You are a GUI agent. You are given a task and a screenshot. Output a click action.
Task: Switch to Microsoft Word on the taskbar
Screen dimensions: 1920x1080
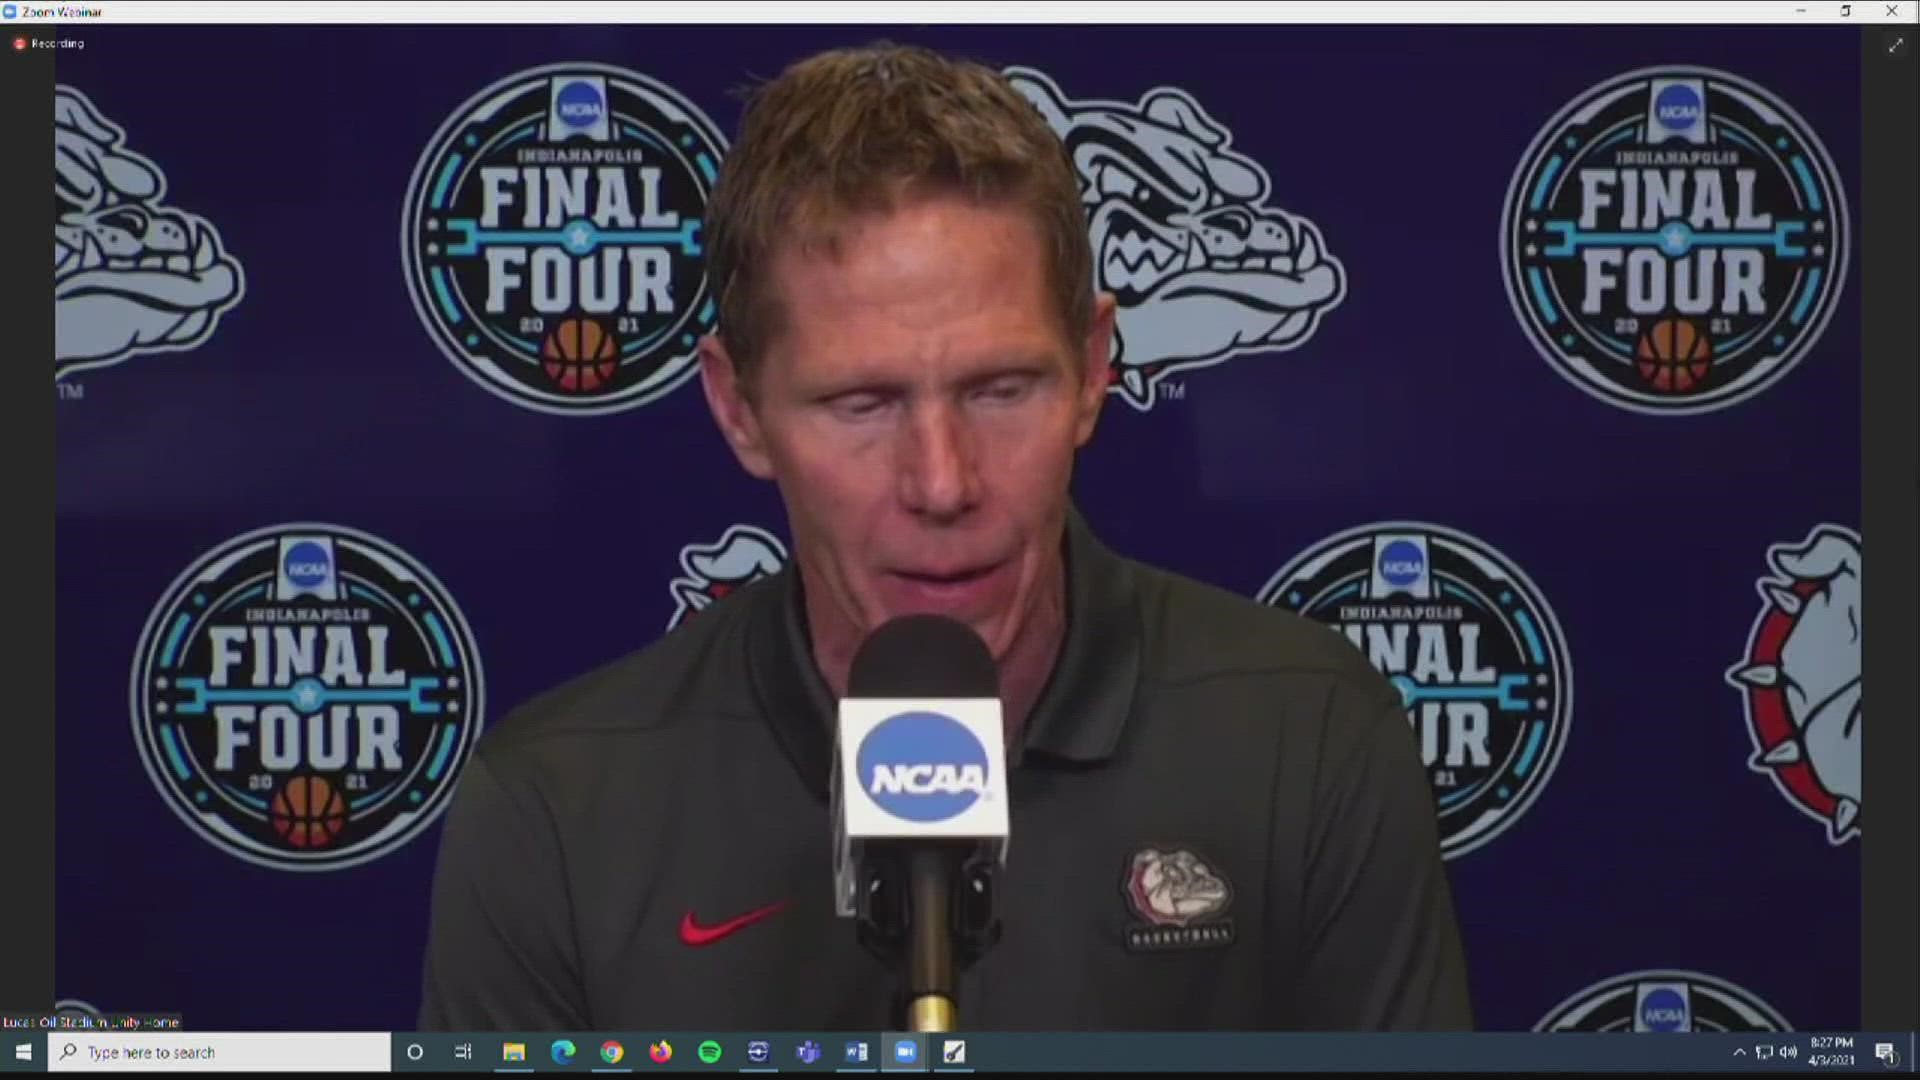click(856, 1052)
